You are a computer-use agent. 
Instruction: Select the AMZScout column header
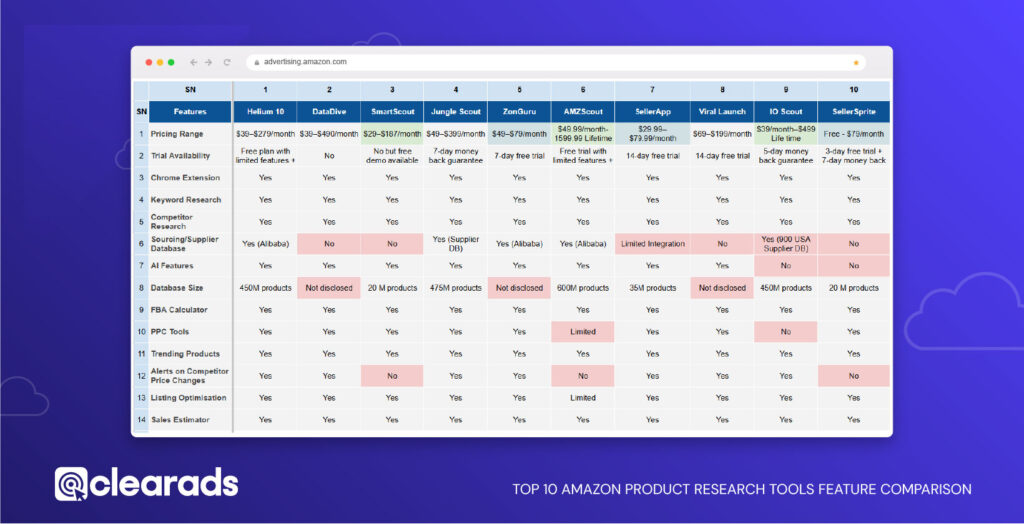pos(583,112)
